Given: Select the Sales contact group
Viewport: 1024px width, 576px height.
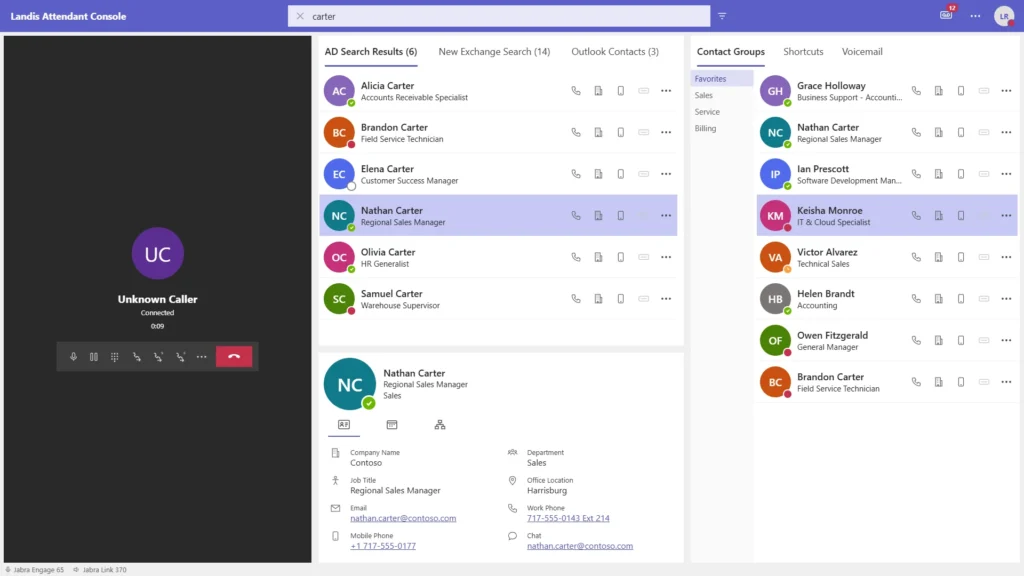Looking at the screenshot, I should pyautogui.click(x=721, y=95).
